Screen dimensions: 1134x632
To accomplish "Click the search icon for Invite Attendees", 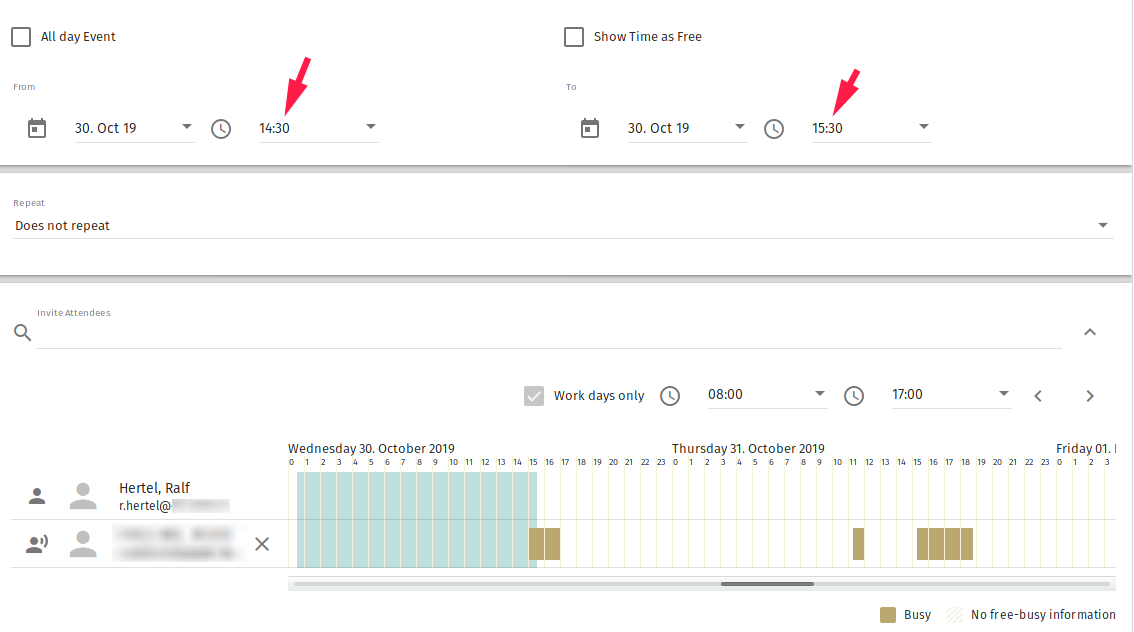I will pyautogui.click(x=23, y=333).
